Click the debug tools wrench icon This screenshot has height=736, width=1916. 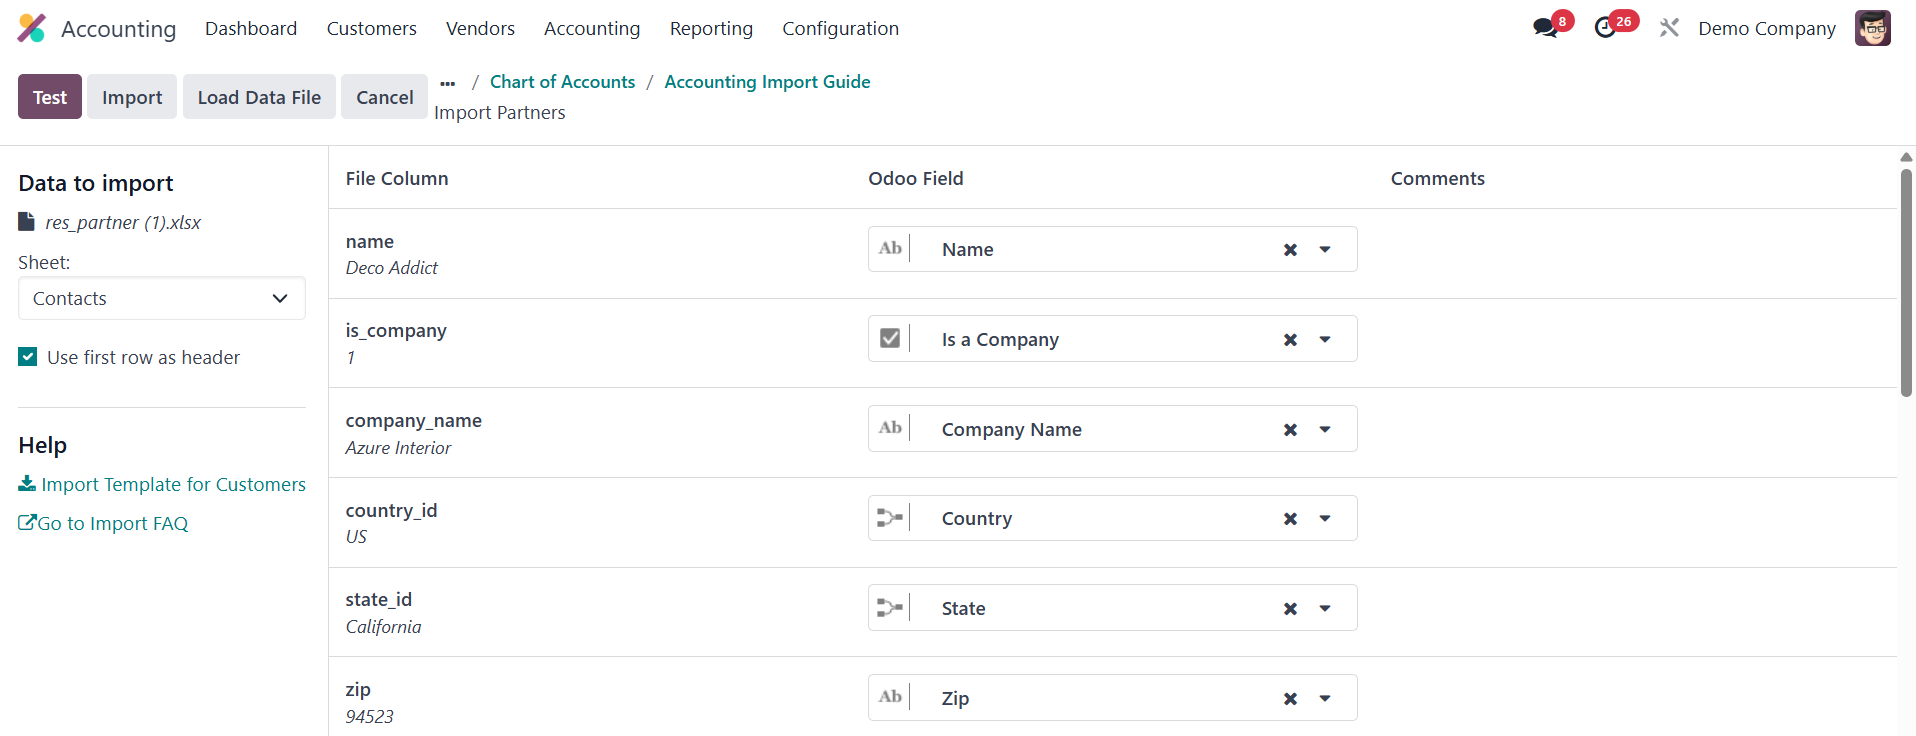coord(1669,28)
